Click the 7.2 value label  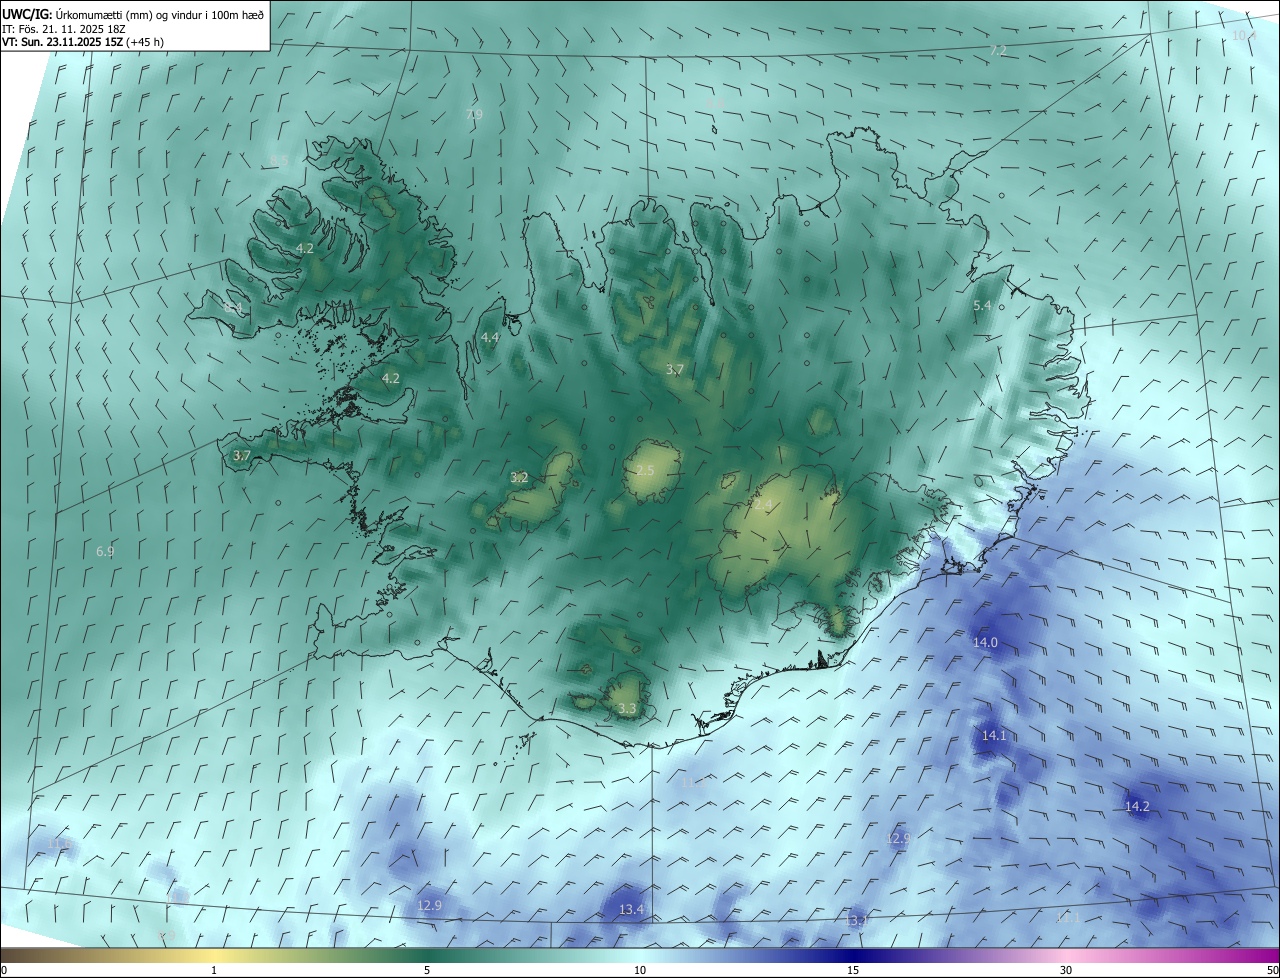point(998,50)
